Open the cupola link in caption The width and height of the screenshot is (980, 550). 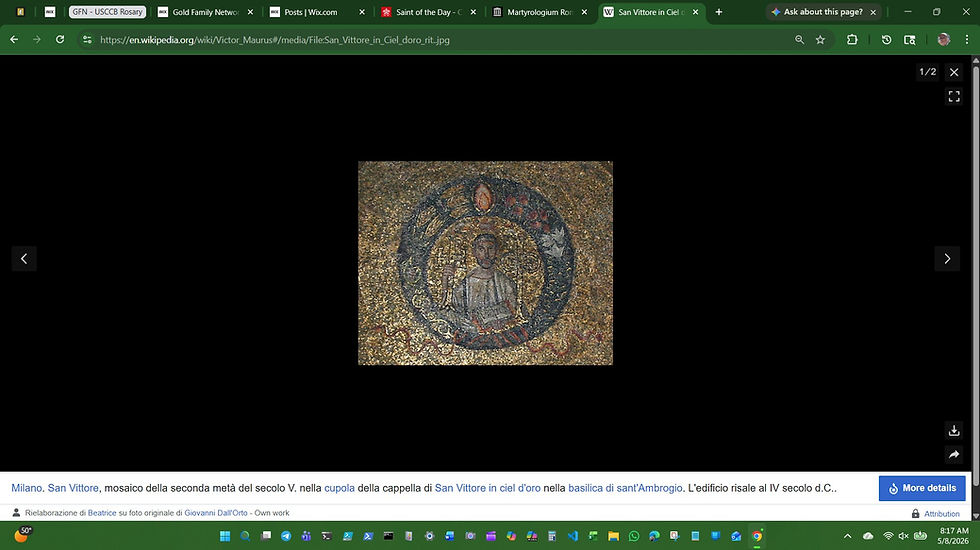(x=339, y=488)
